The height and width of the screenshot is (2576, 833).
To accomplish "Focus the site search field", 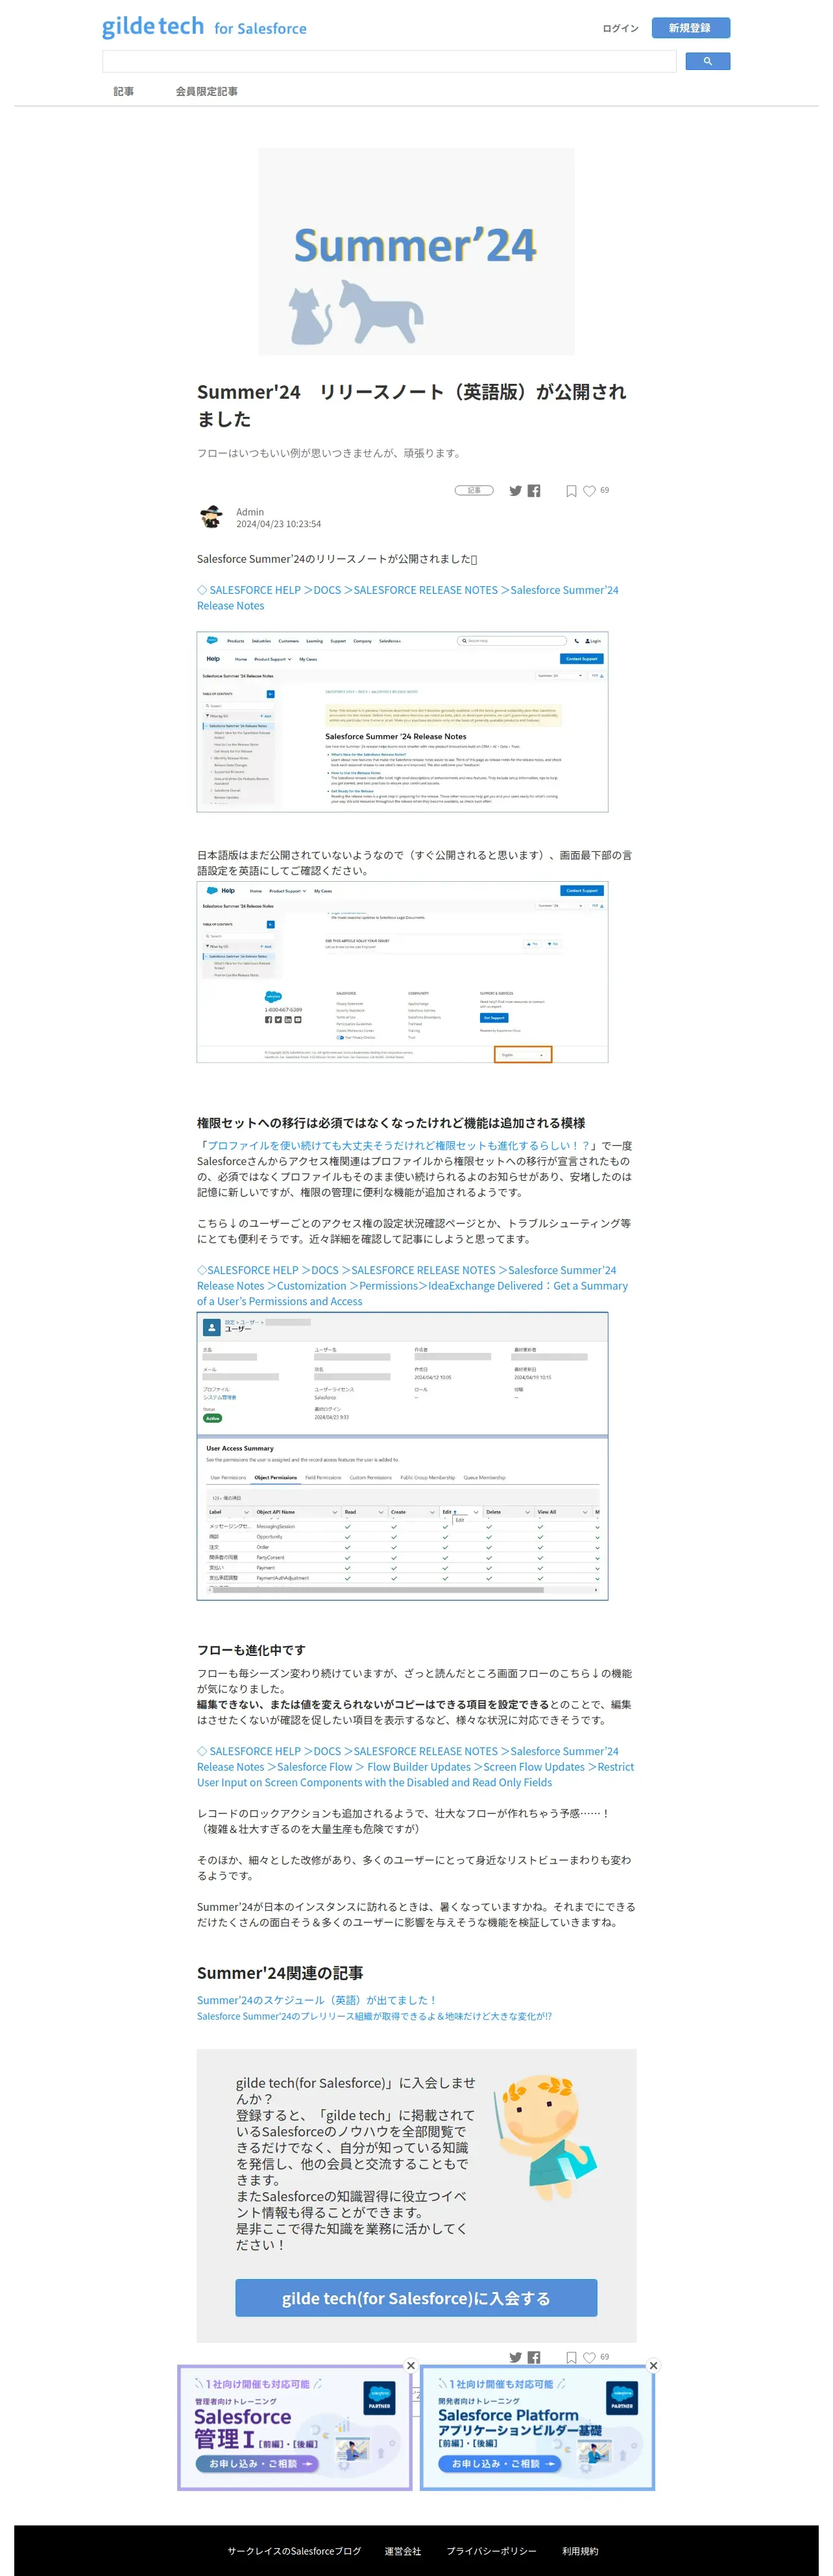I will (389, 61).
